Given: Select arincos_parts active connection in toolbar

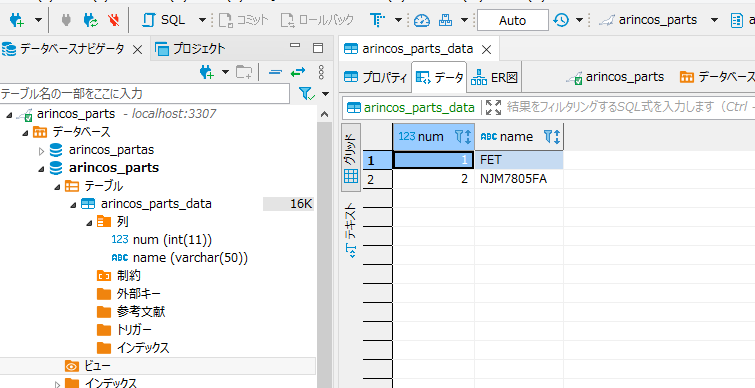Looking at the screenshot, I should [x=658, y=20].
